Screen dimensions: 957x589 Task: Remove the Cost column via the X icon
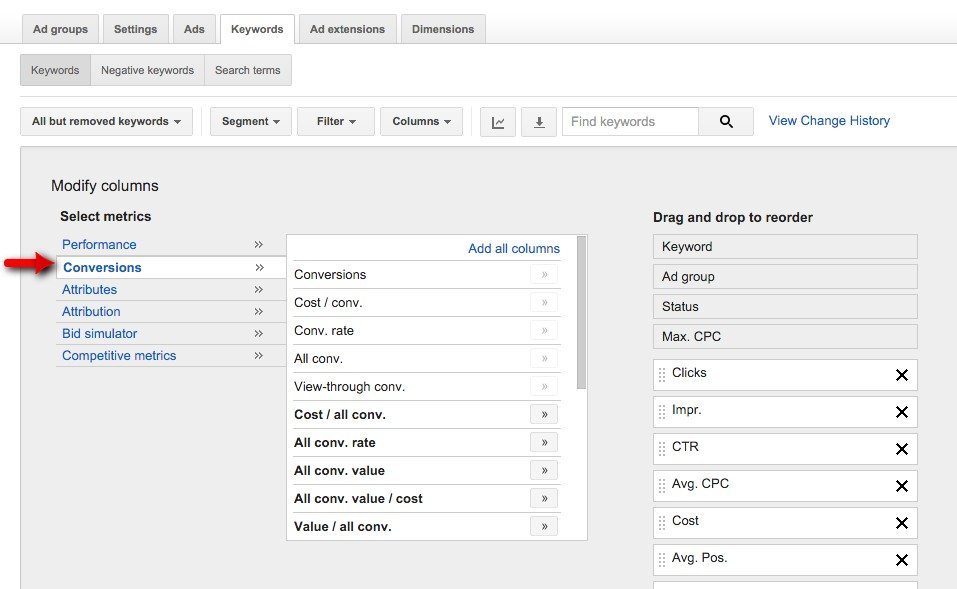(899, 522)
